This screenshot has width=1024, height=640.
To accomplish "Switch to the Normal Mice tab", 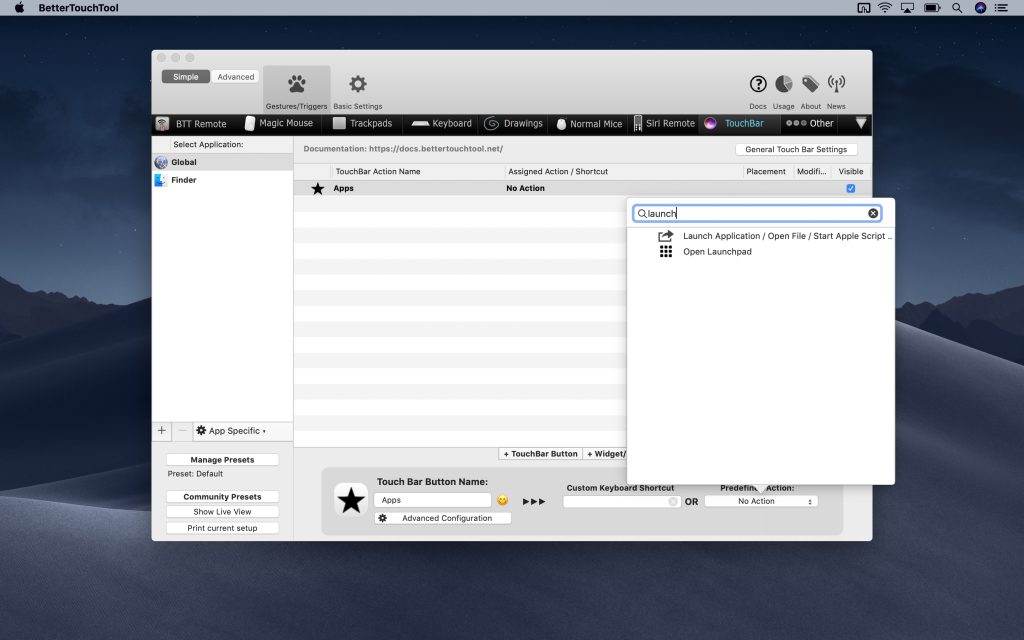I will pos(589,123).
